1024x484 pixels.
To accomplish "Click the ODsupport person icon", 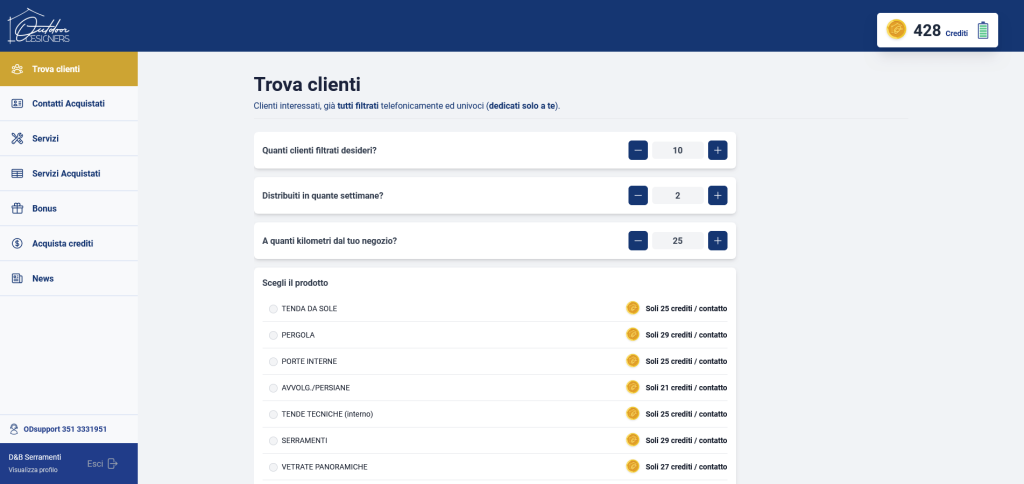I will 14,429.
